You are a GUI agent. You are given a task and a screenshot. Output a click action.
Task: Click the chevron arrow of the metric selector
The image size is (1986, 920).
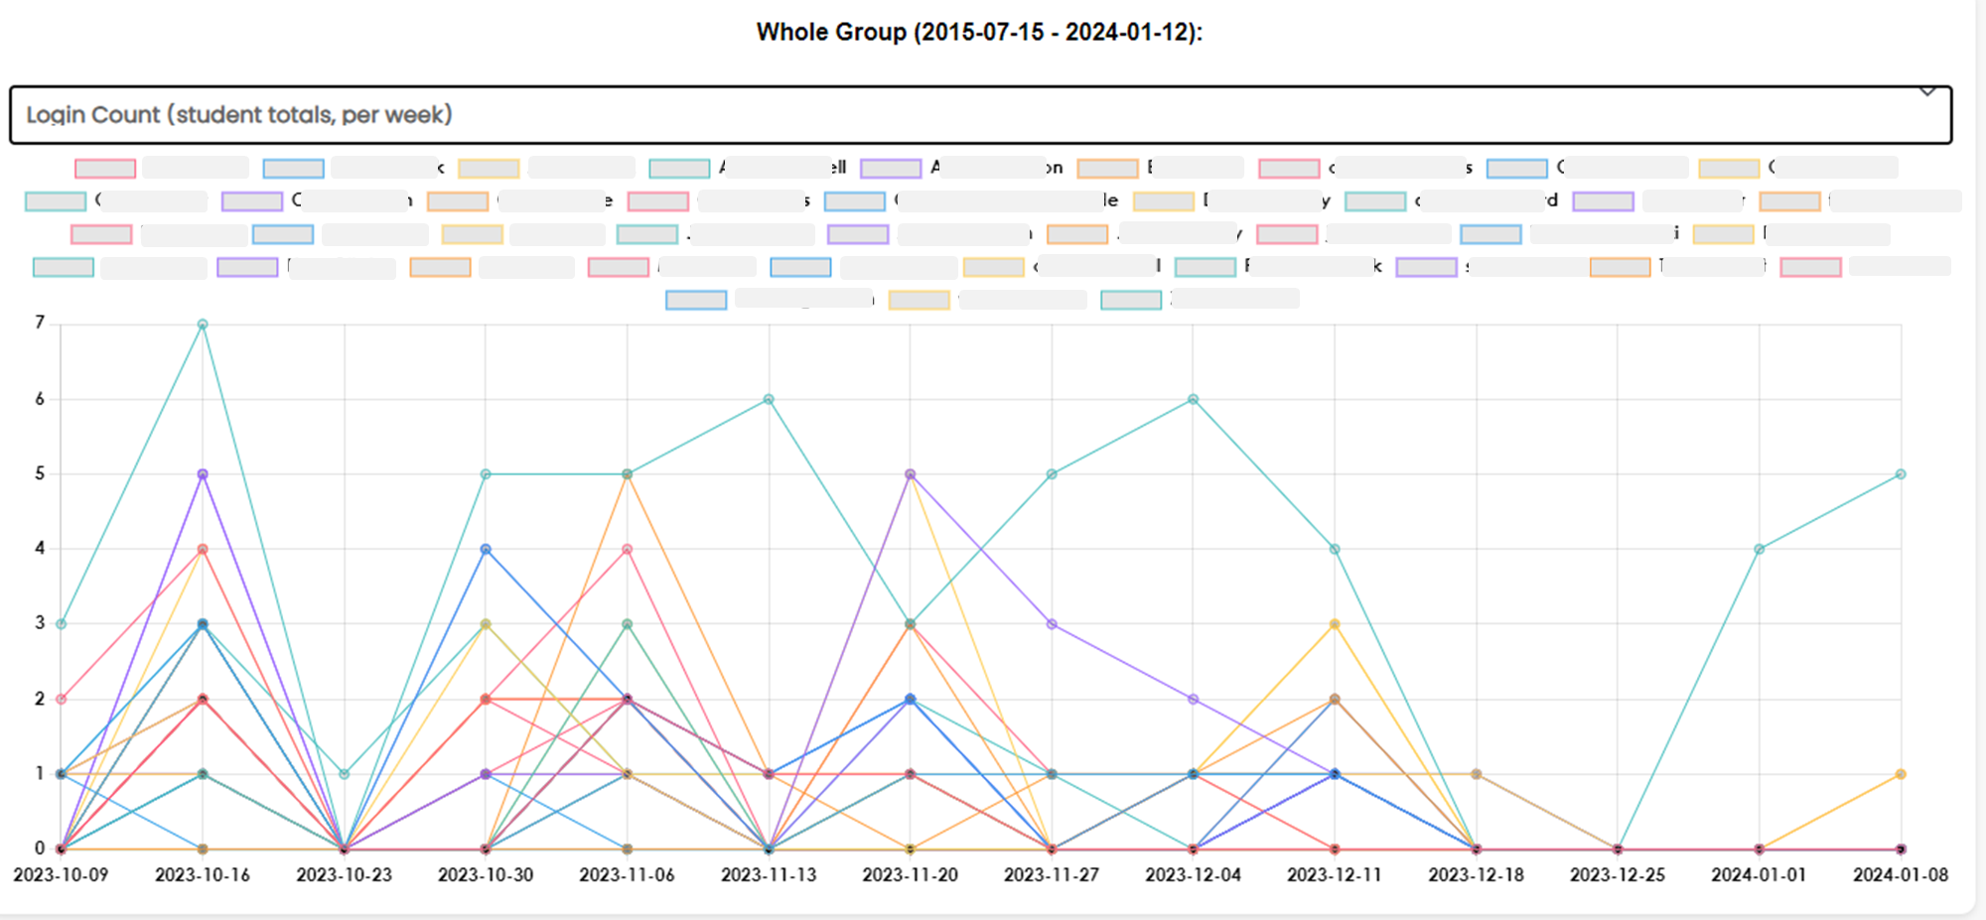click(1927, 92)
